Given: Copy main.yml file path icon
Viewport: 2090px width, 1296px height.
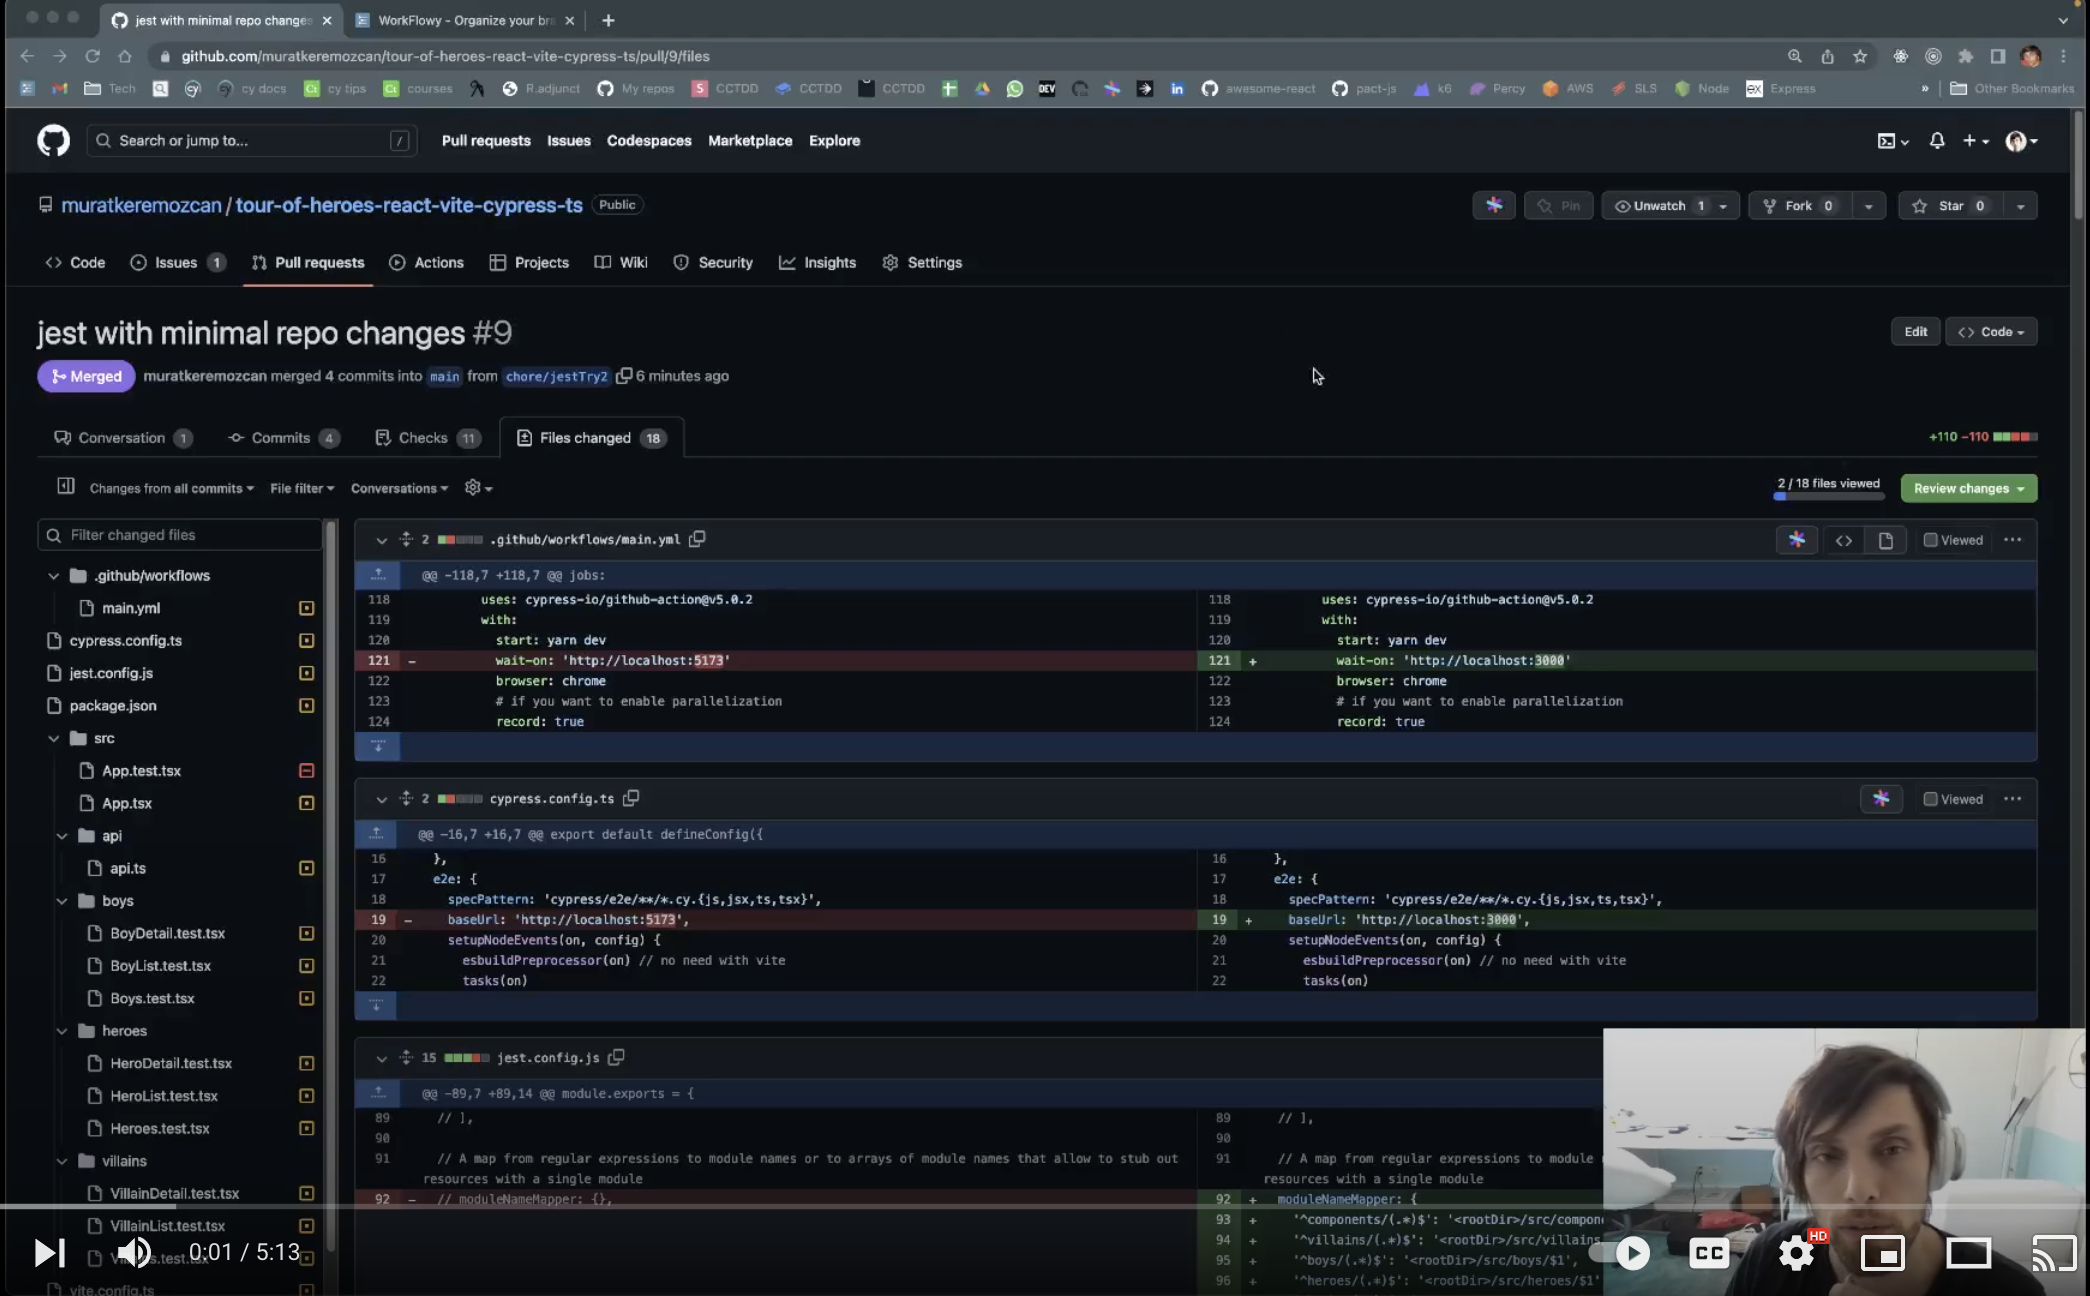Looking at the screenshot, I should pyautogui.click(x=697, y=539).
